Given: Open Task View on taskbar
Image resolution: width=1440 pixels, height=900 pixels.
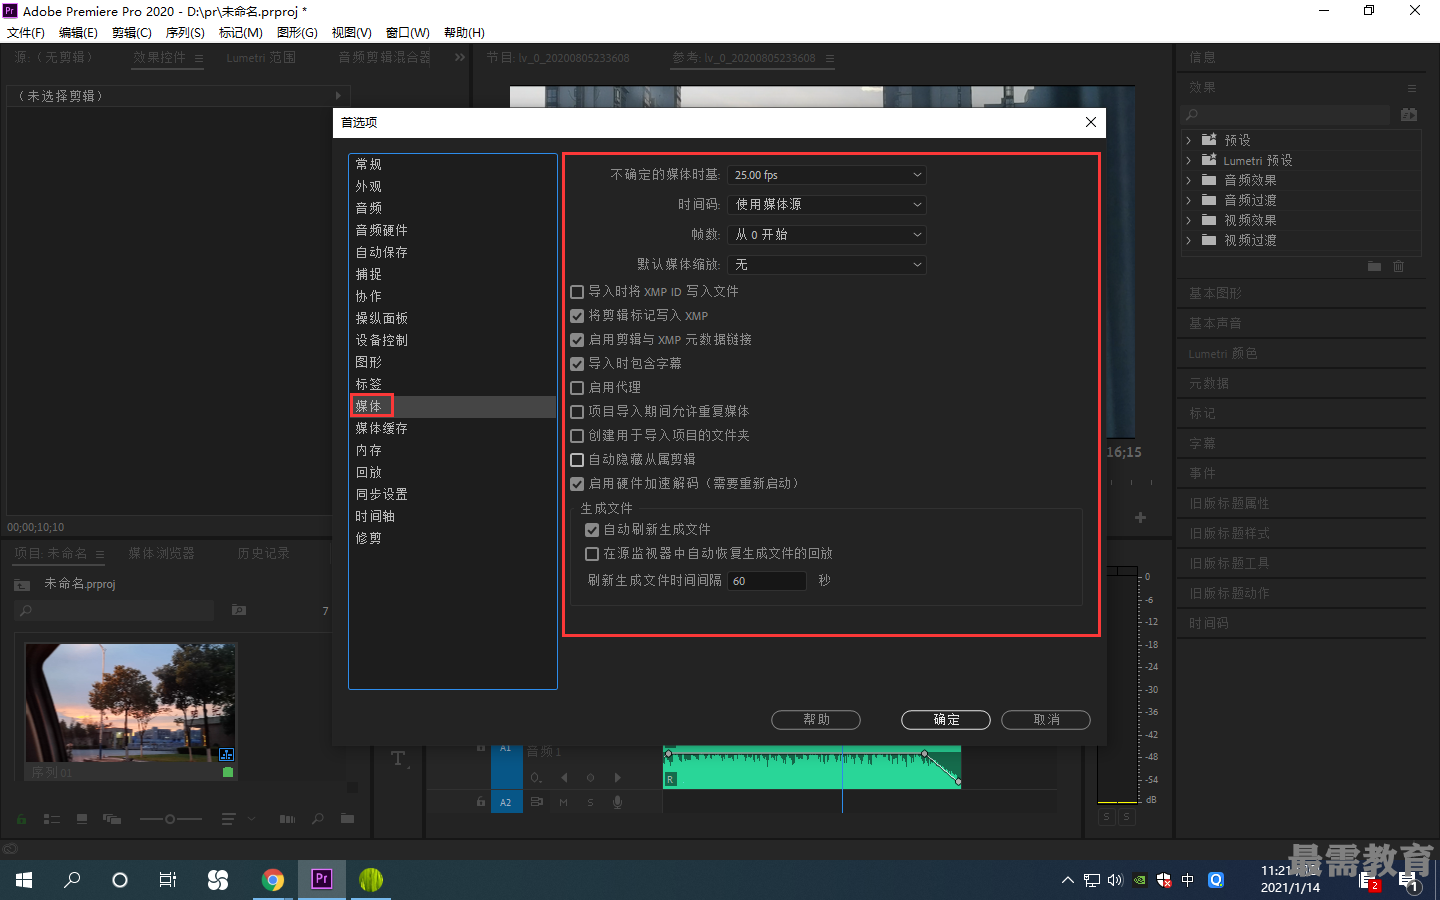Looking at the screenshot, I should [168, 880].
